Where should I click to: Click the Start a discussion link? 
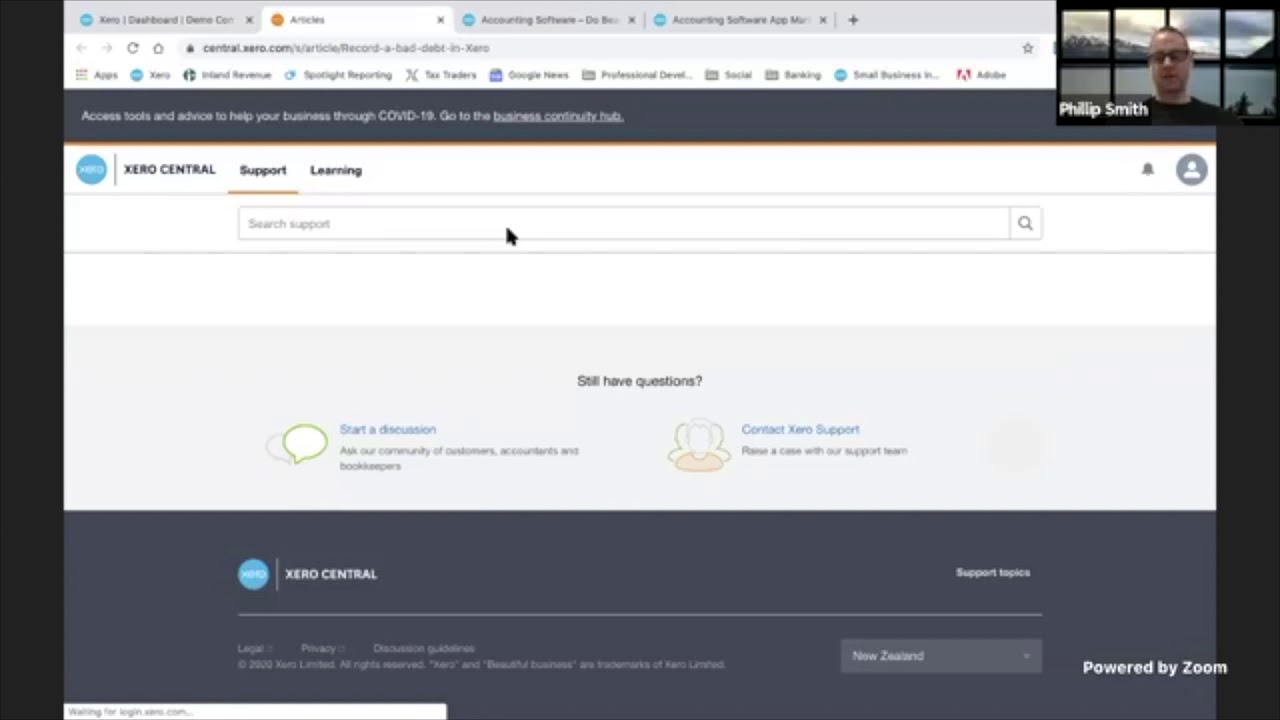point(388,429)
